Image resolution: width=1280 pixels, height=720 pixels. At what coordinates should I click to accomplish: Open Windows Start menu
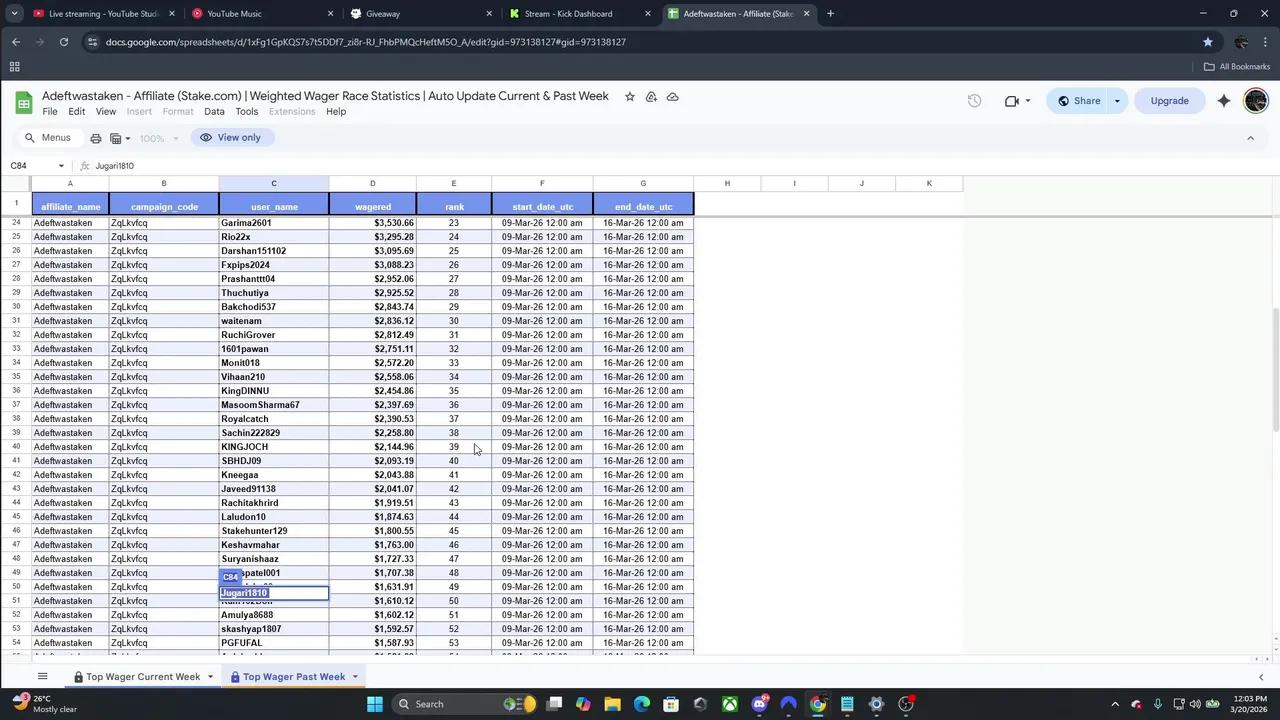374,704
